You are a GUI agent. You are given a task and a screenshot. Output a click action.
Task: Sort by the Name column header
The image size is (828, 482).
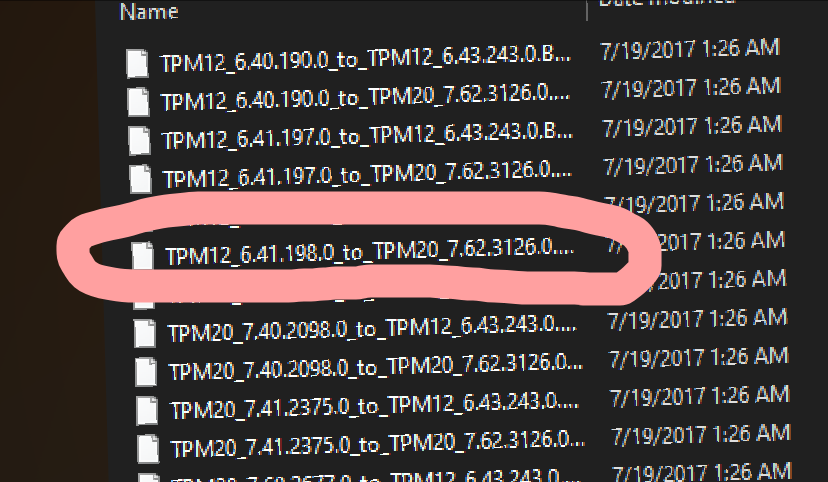click(x=149, y=12)
